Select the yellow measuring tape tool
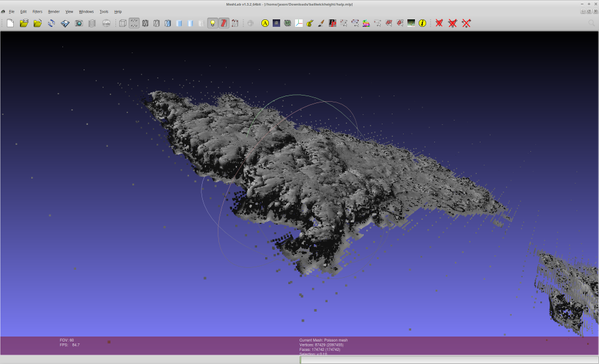The width and height of the screenshot is (599, 364). 310,23
